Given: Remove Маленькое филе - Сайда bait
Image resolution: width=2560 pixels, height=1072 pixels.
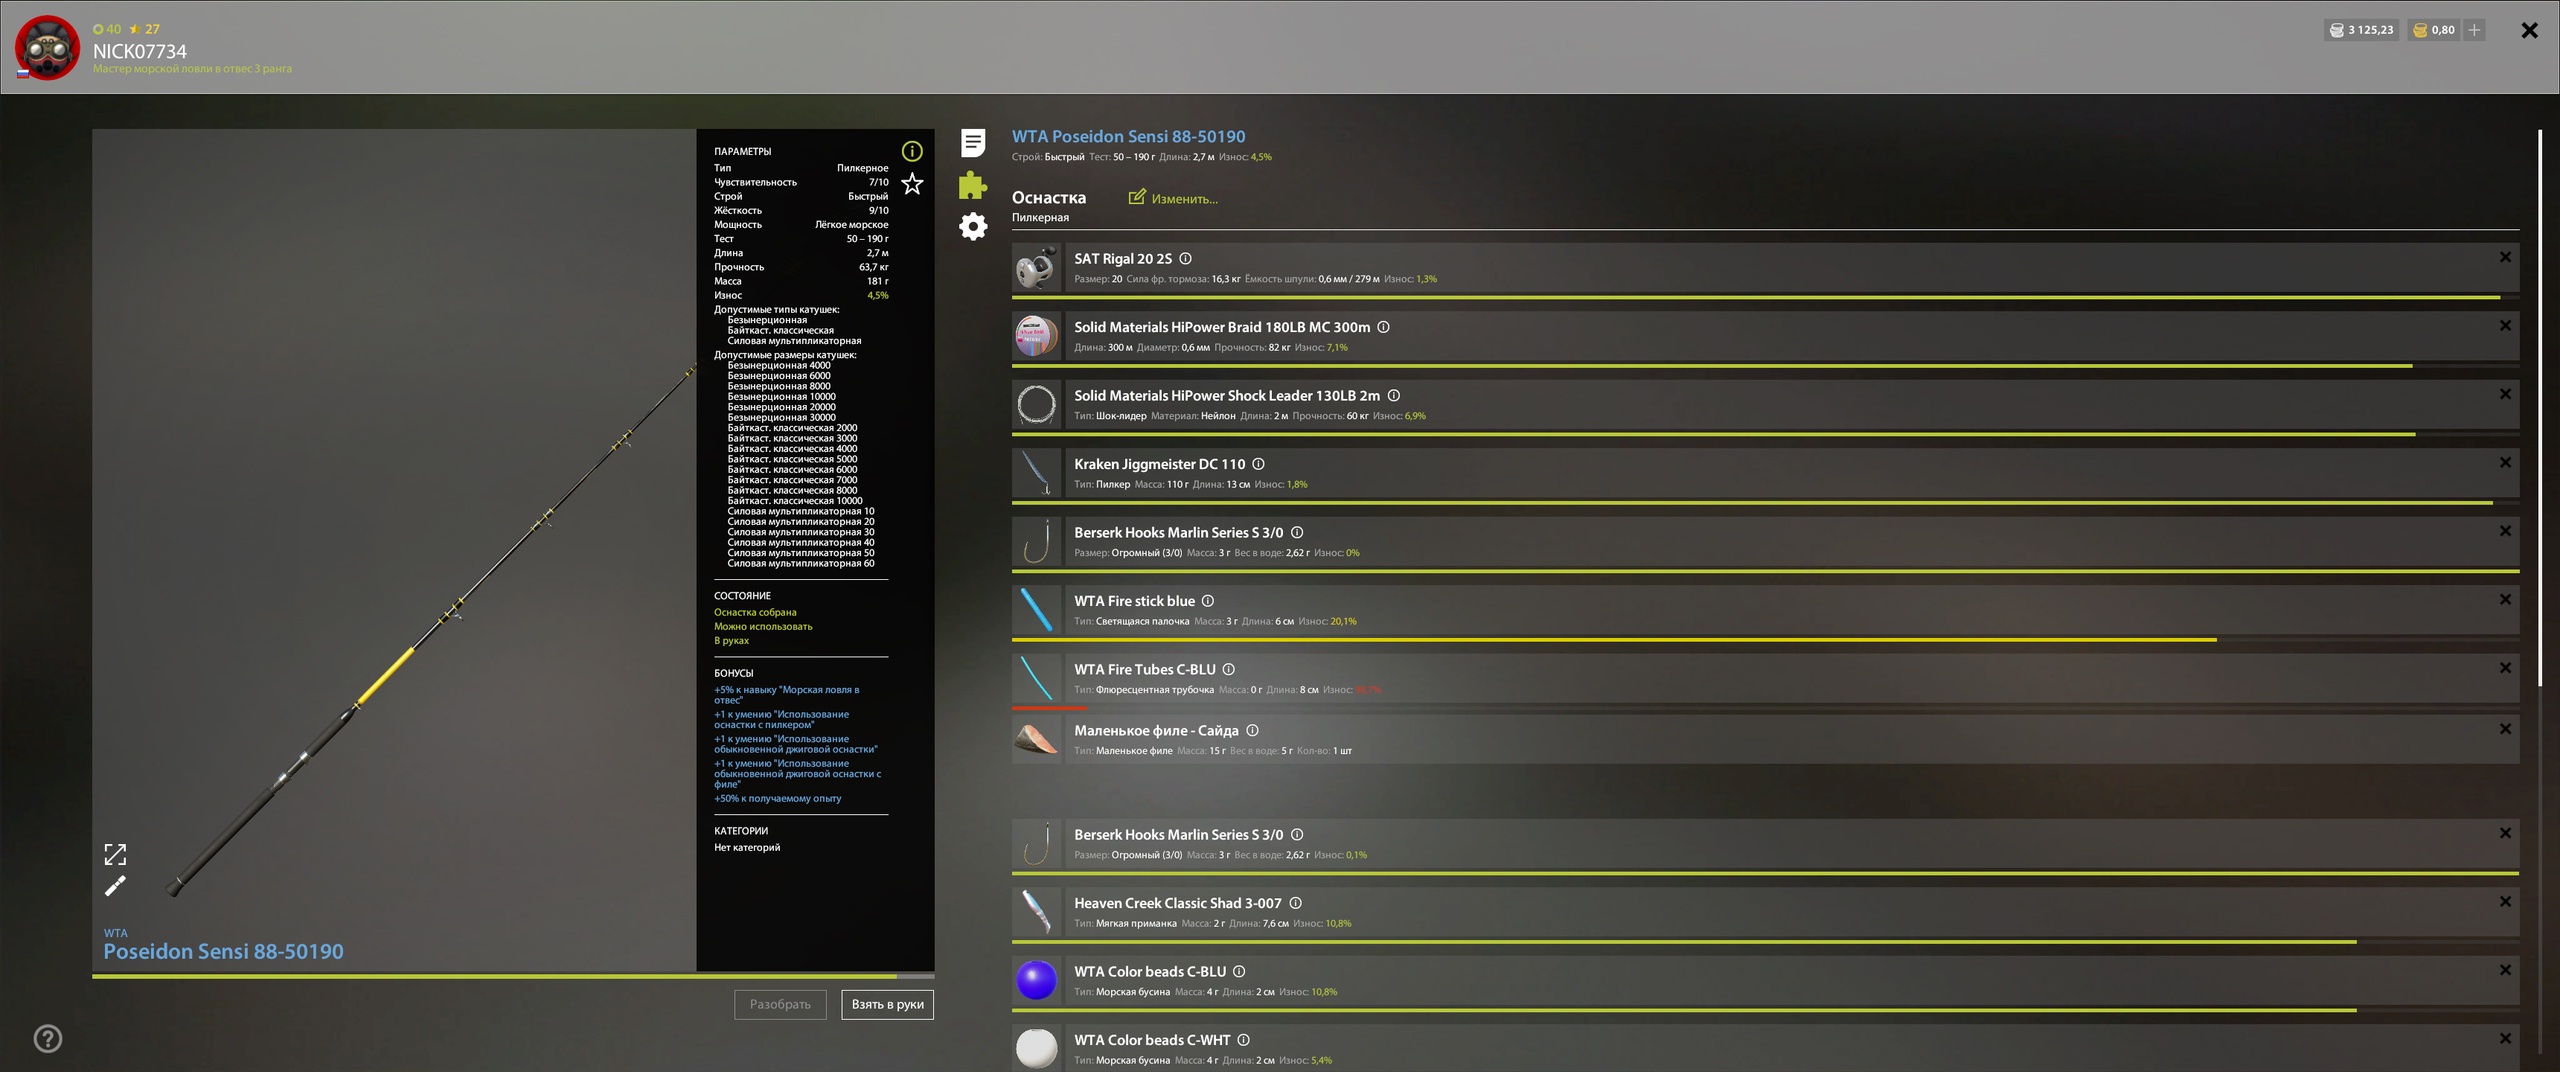Looking at the screenshot, I should [2505, 729].
